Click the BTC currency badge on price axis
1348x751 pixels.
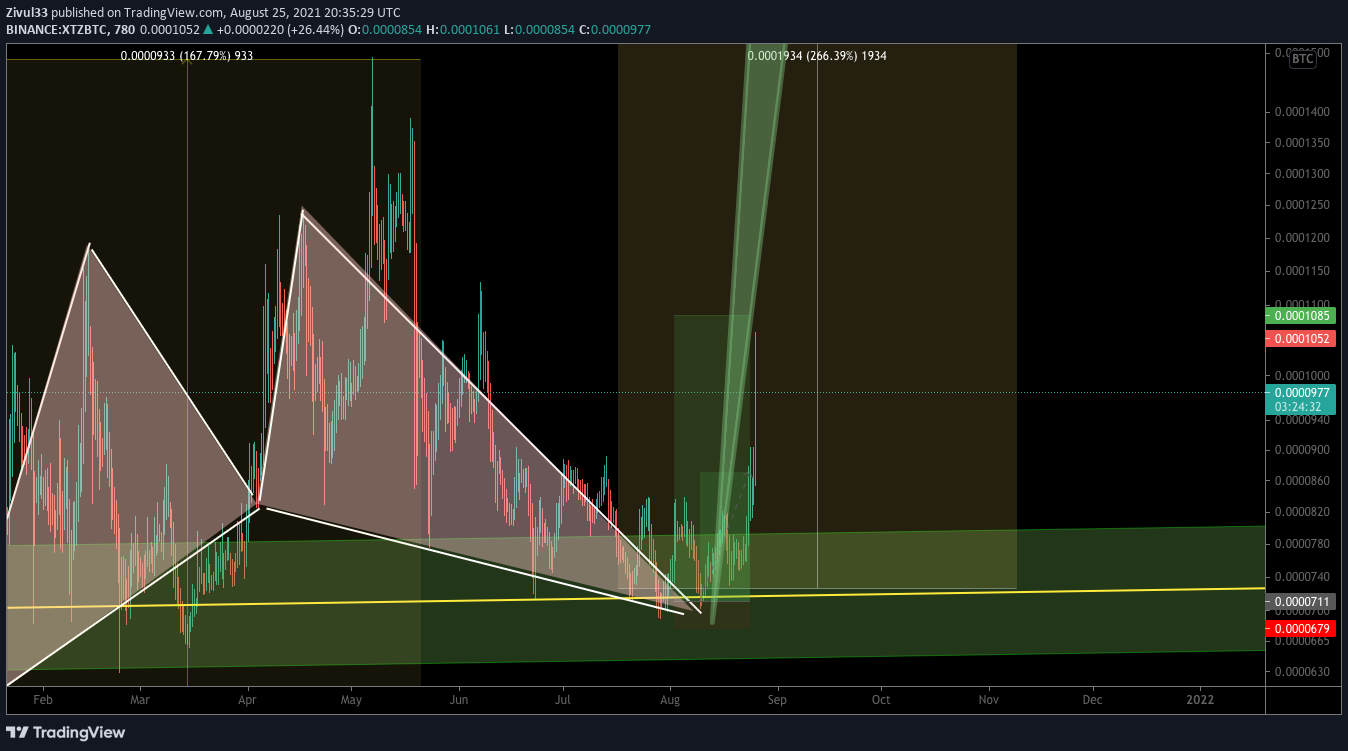click(x=1302, y=59)
